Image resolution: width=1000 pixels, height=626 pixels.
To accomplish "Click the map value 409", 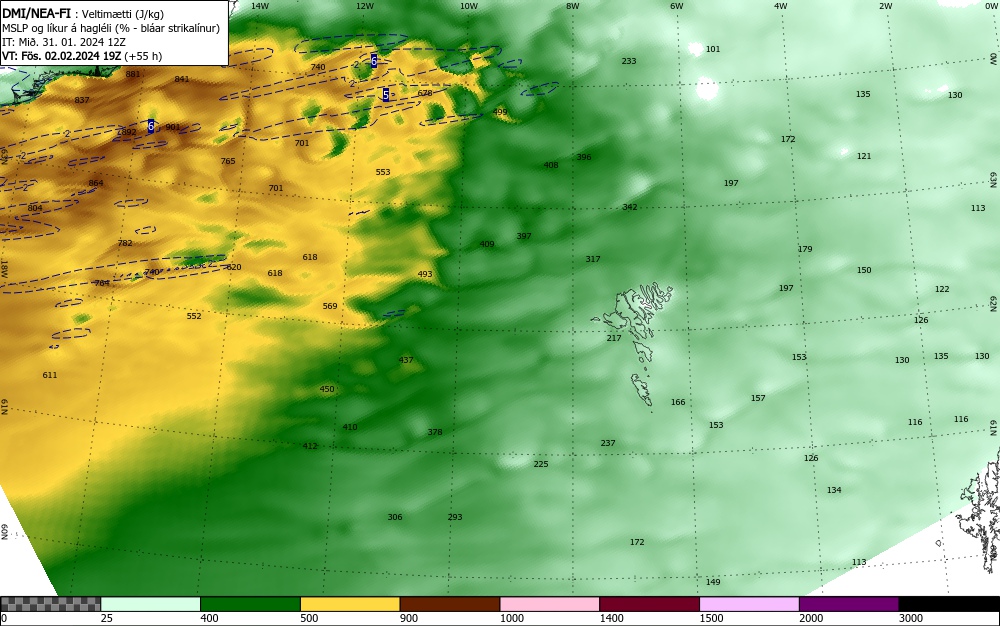I will pos(487,244).
